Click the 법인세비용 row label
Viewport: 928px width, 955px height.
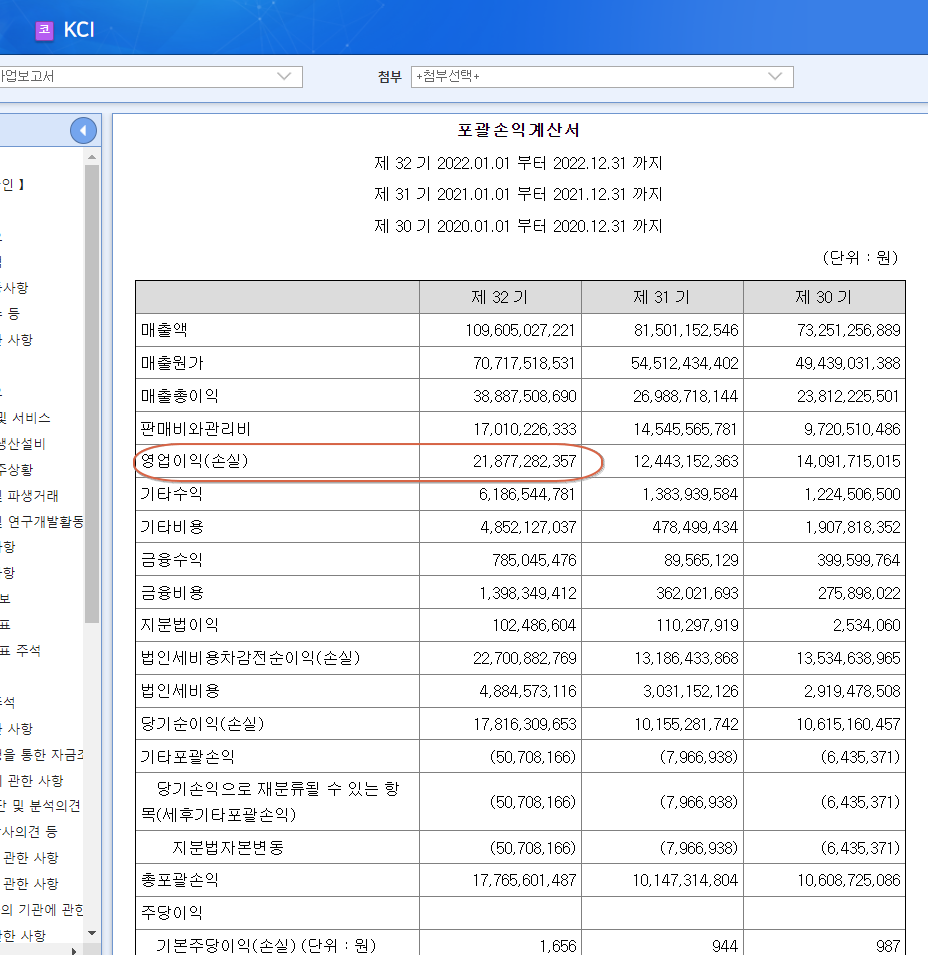[x=180, y=691]
